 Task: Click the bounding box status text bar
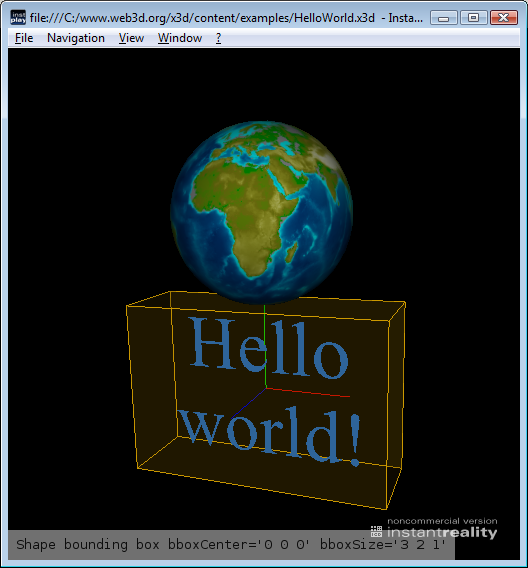coord(231,545)
